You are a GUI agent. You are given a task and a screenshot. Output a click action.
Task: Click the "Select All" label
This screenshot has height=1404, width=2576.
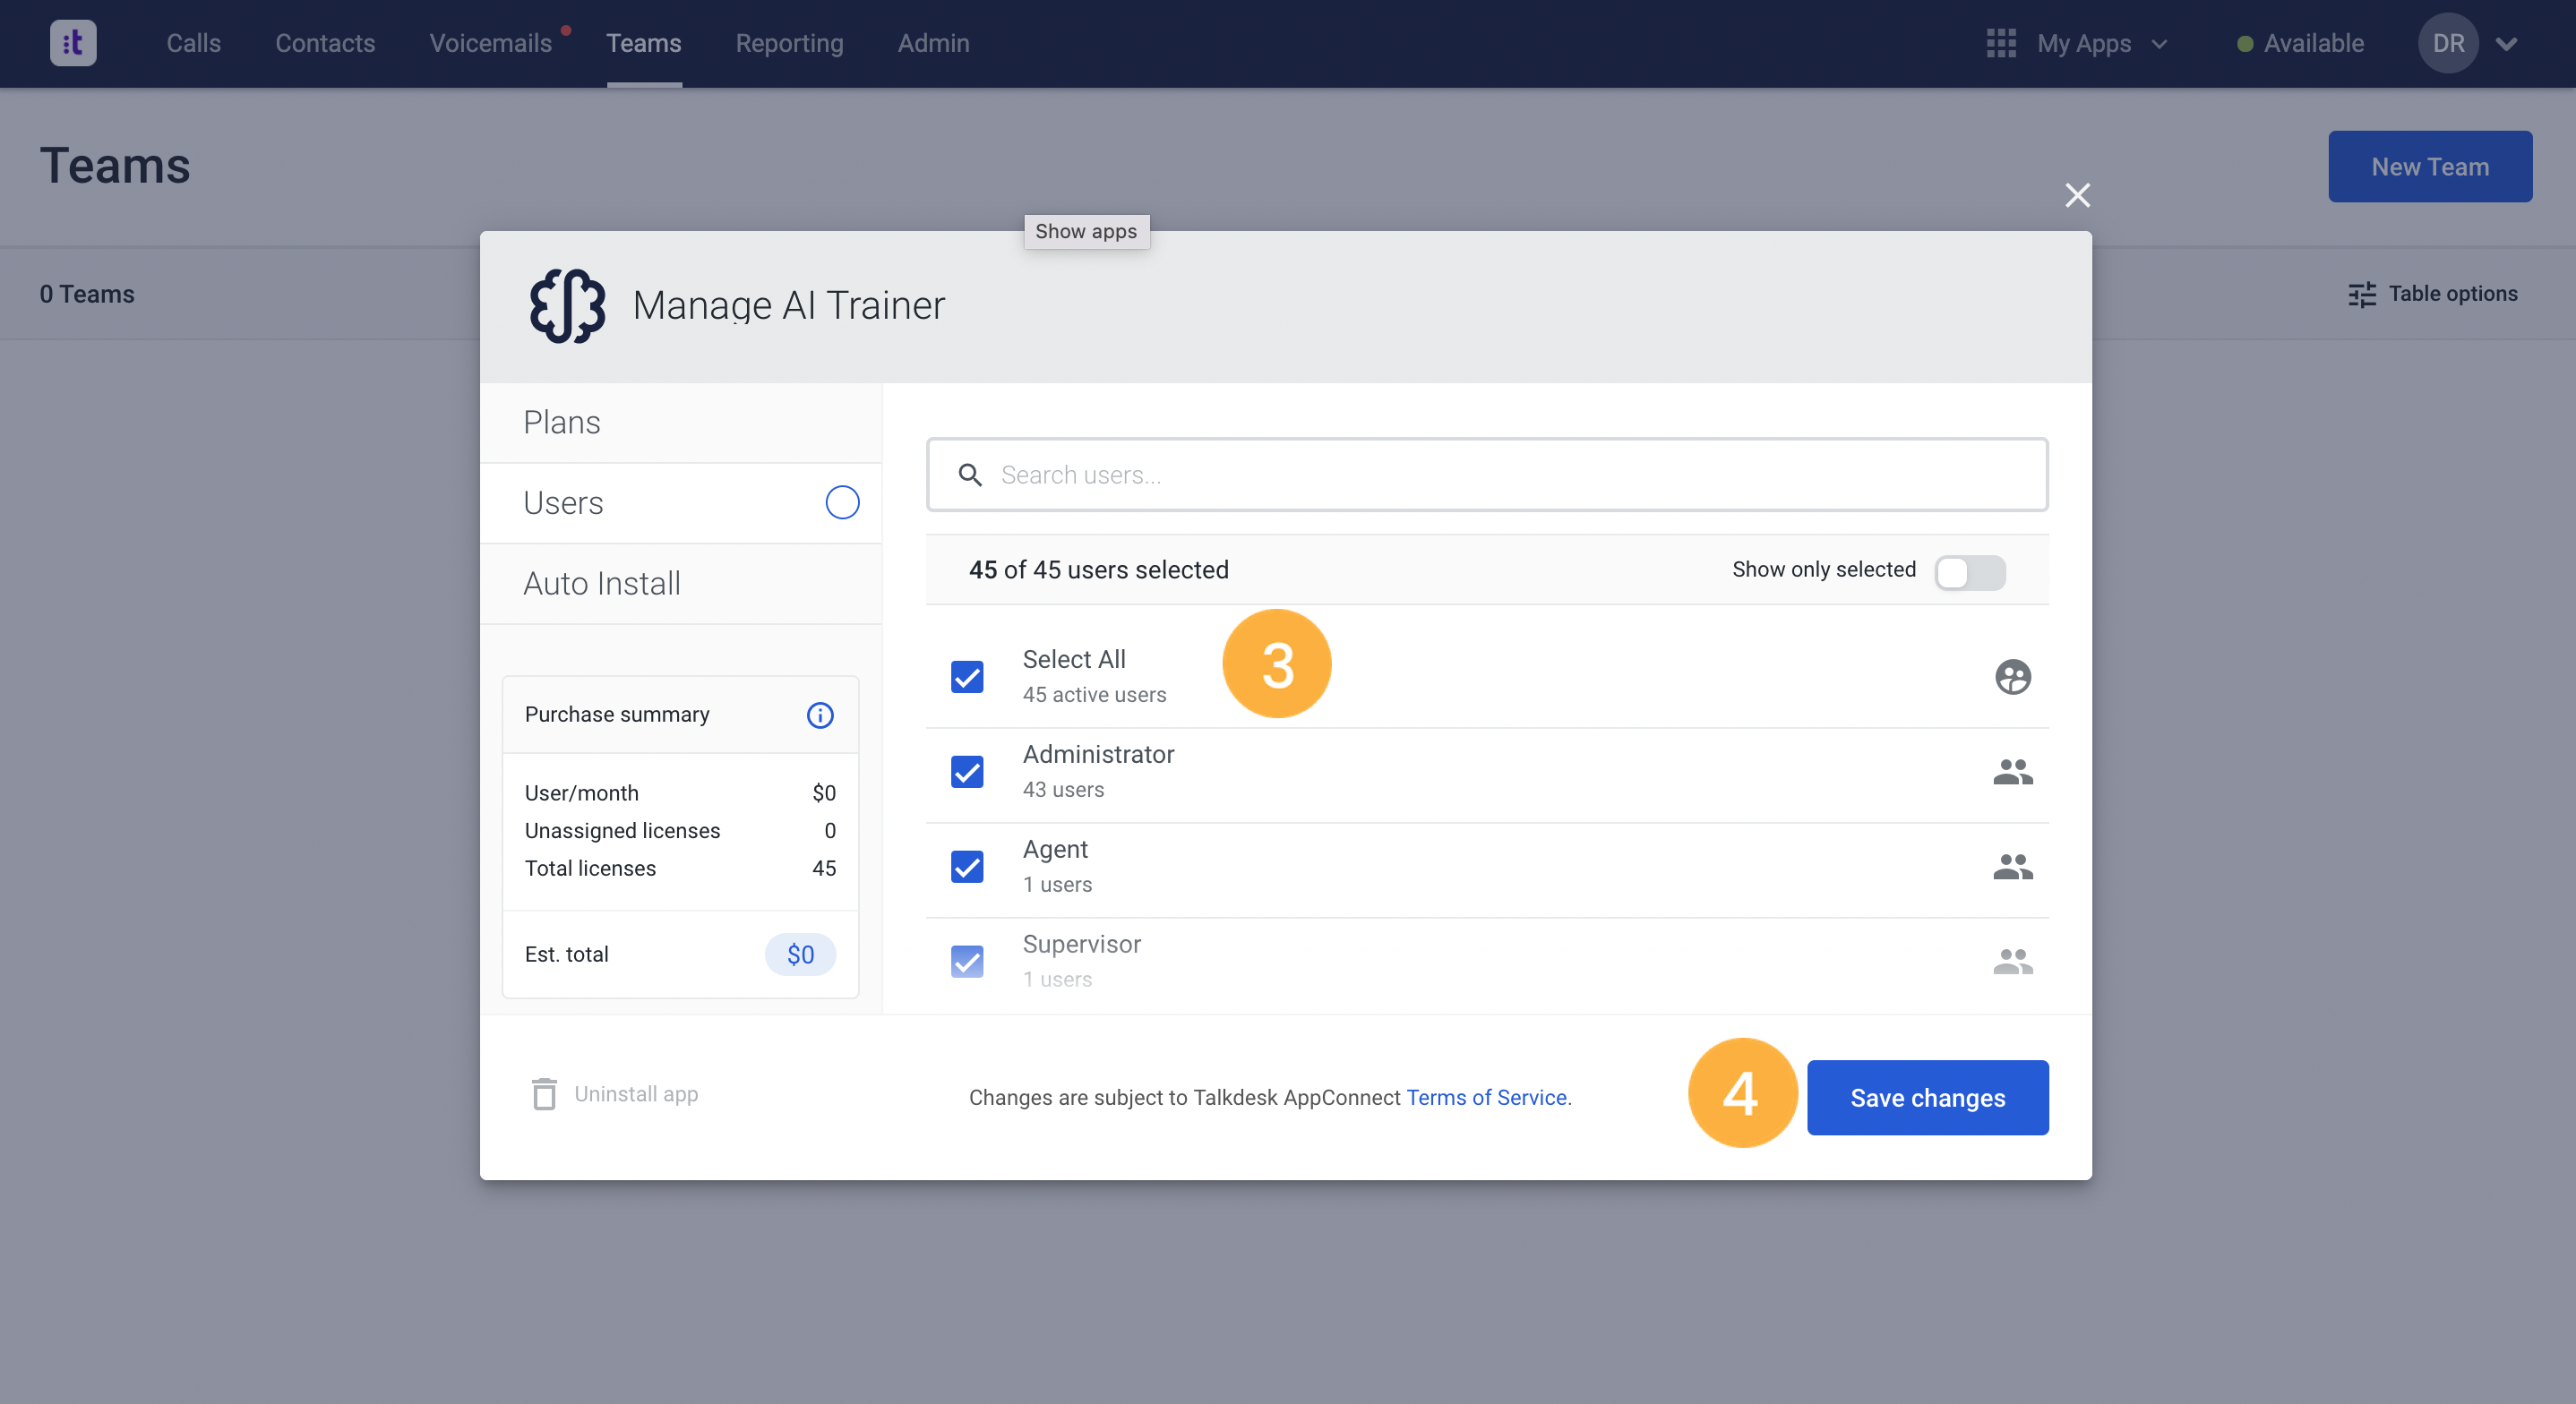[1074, 660]
